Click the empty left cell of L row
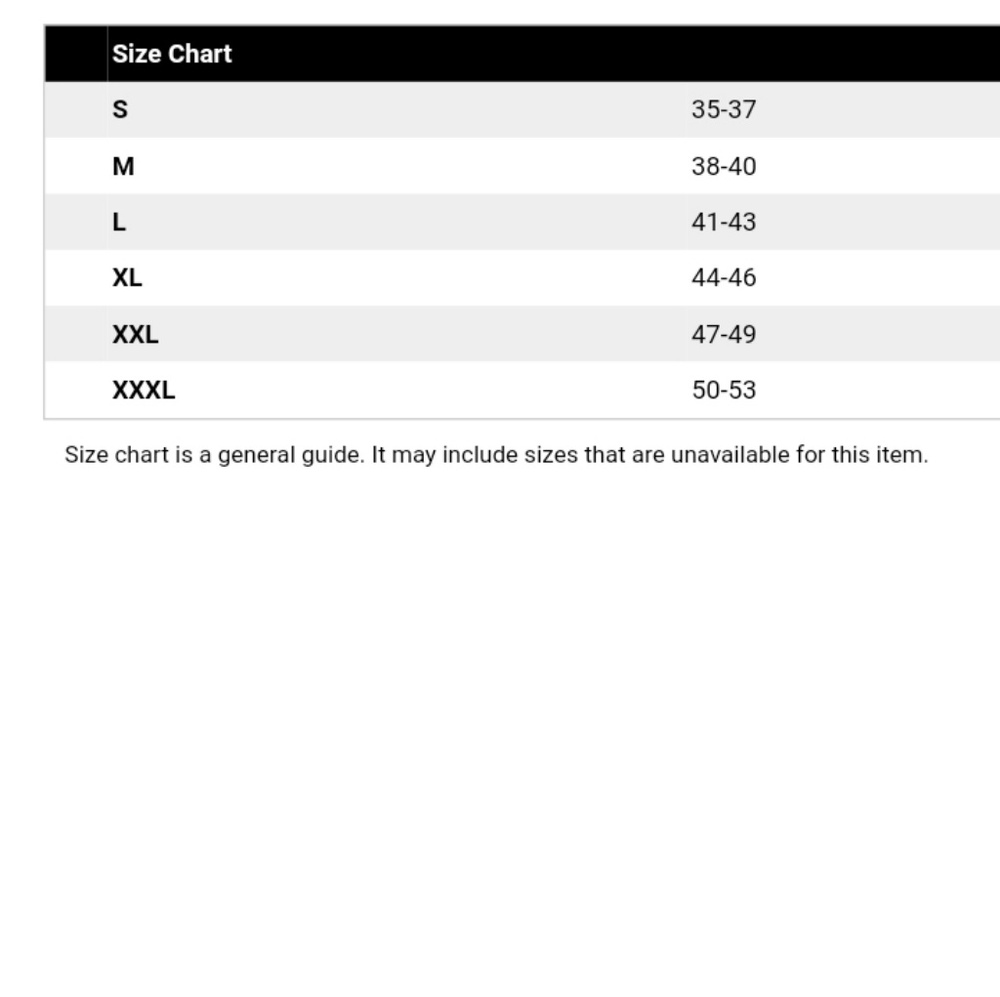 (77, 222)
